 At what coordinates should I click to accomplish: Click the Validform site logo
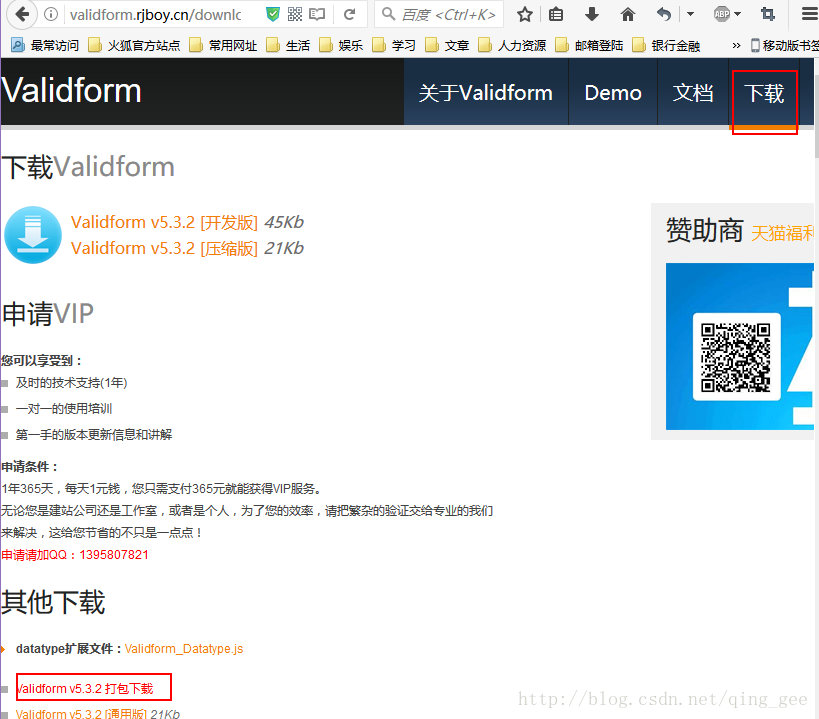coord(72,90)
